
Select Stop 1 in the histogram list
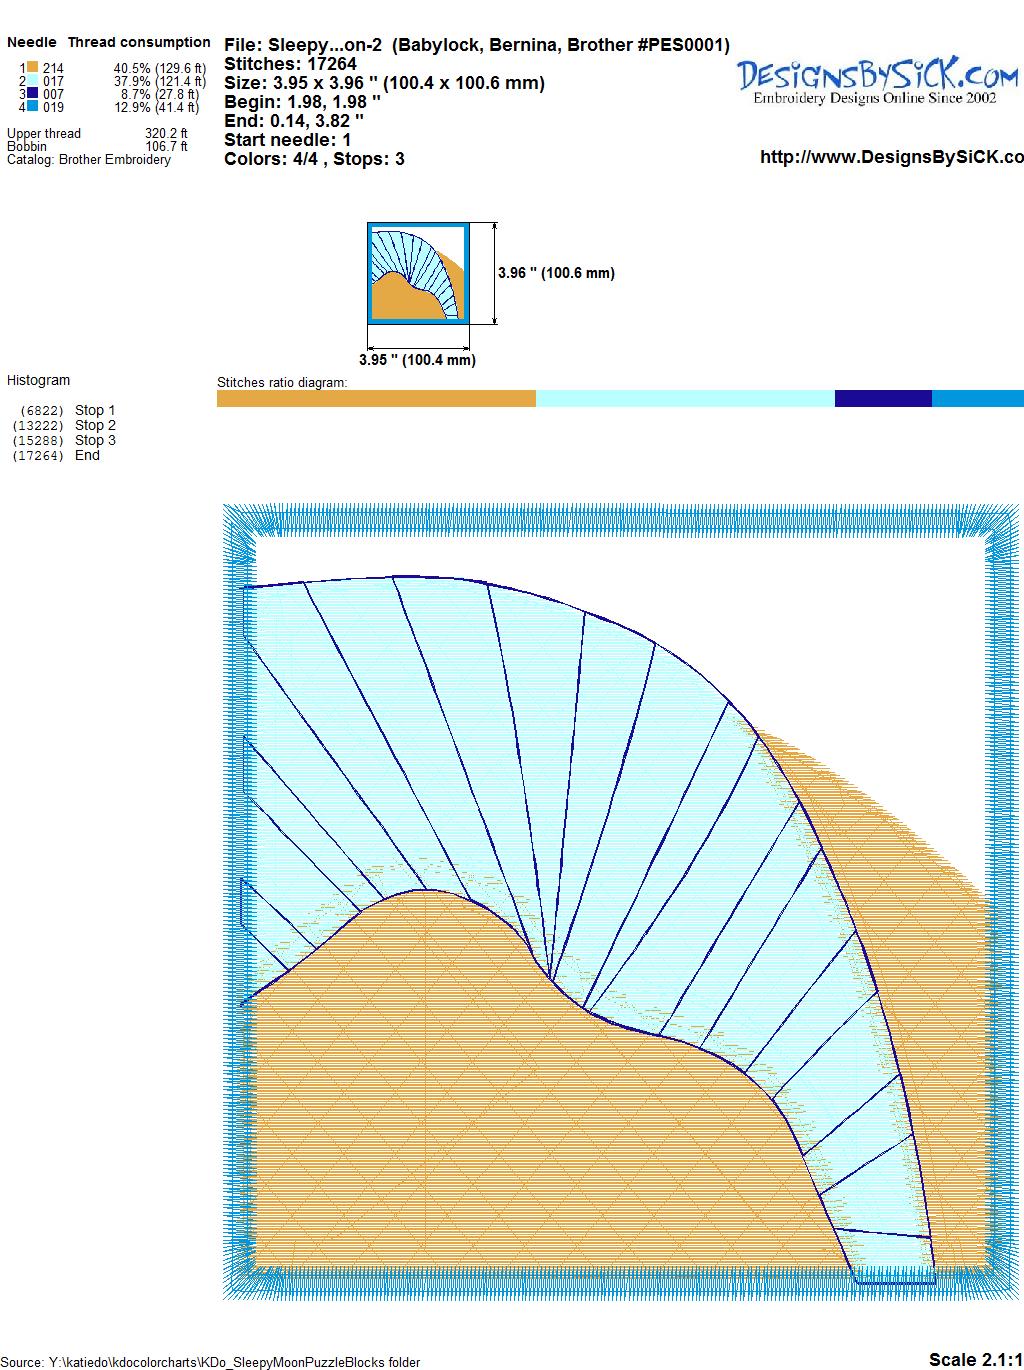(95, 410)
